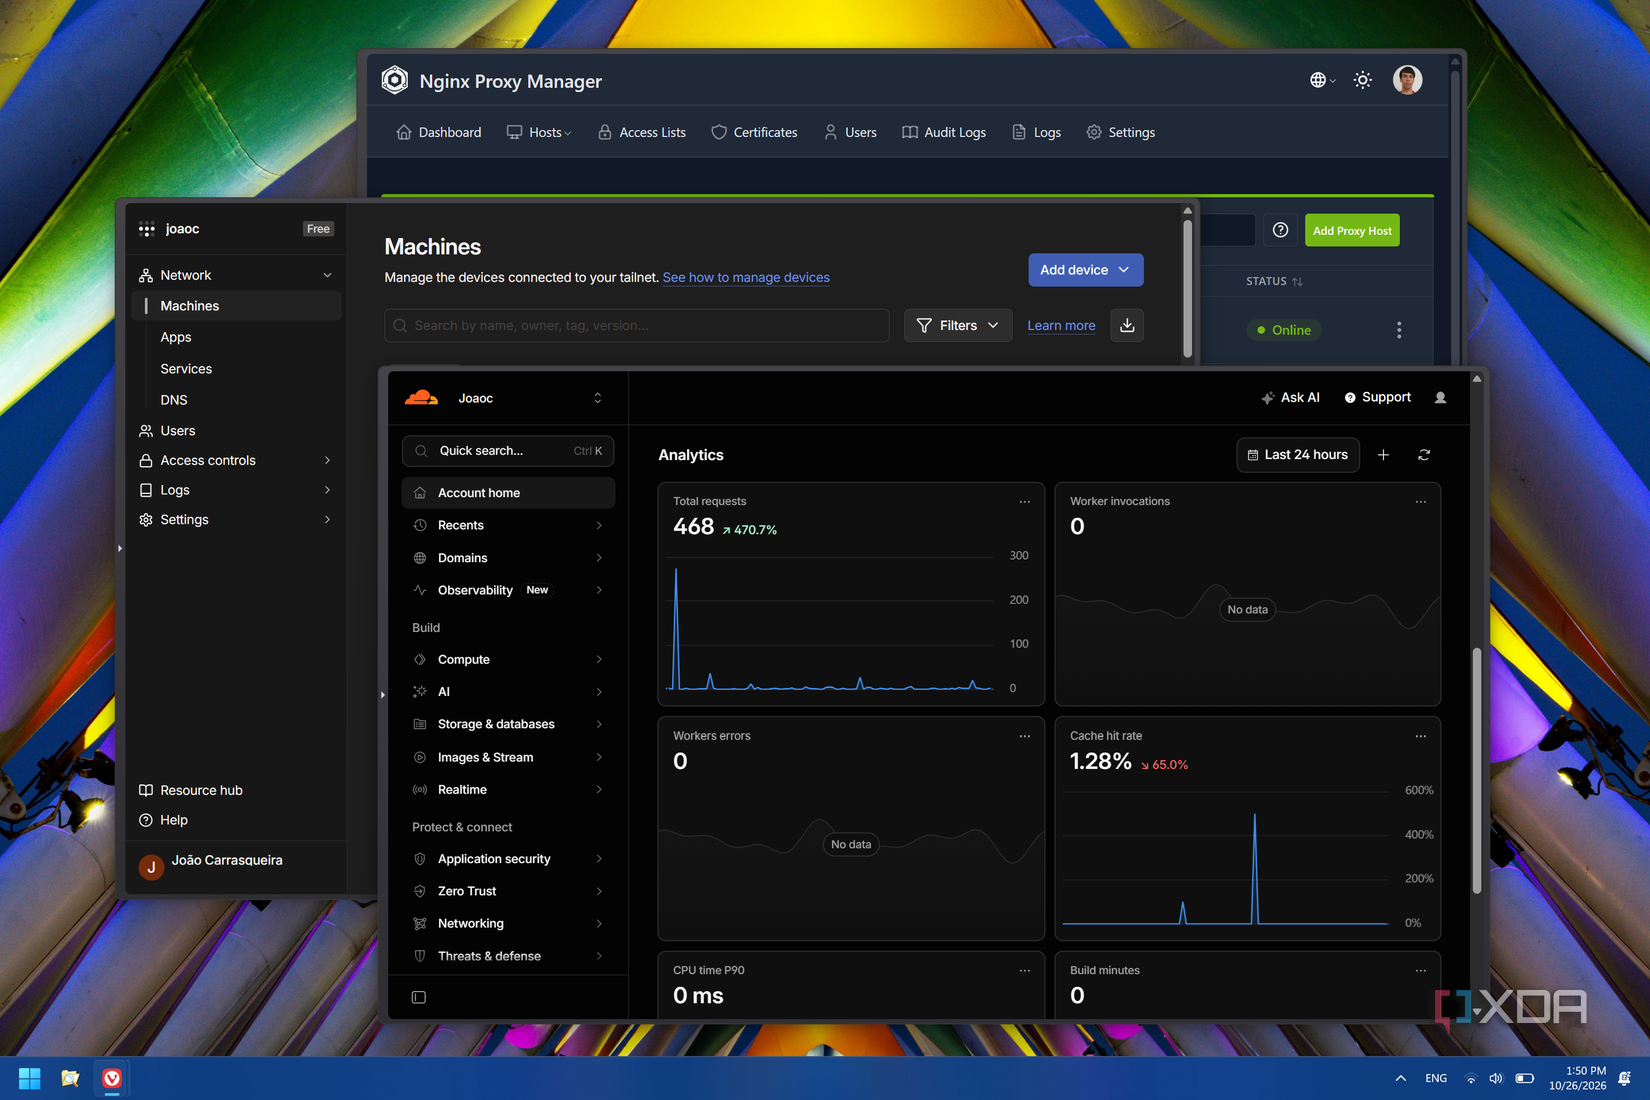Open user avatar in Nginx Proxy Manager
This screenshot has height=1100, width=1650.
(x=1407, y=80)
